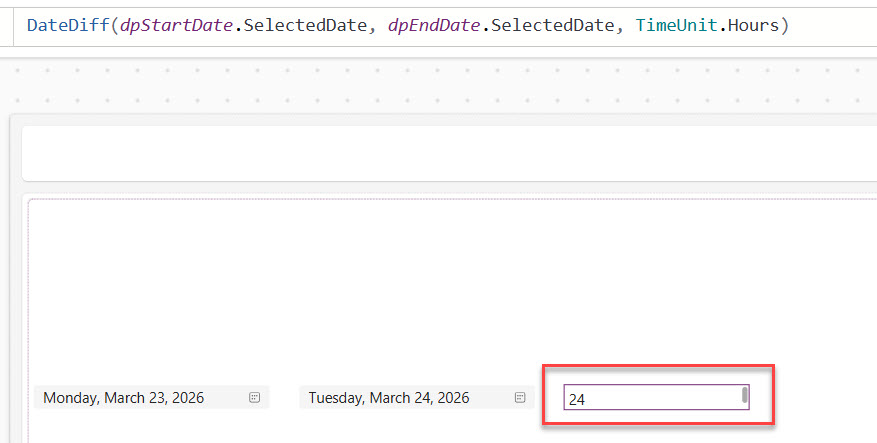Open calendar icon for Tuesday, March 24 date picker
This screenshot has width=877, height=443.
520,398
